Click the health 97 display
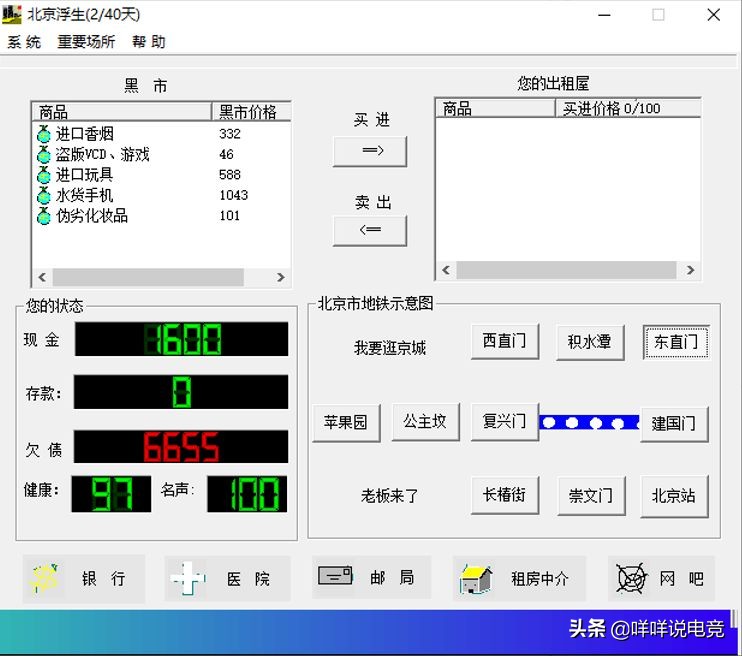742x656 pixels. pos(111,494)
